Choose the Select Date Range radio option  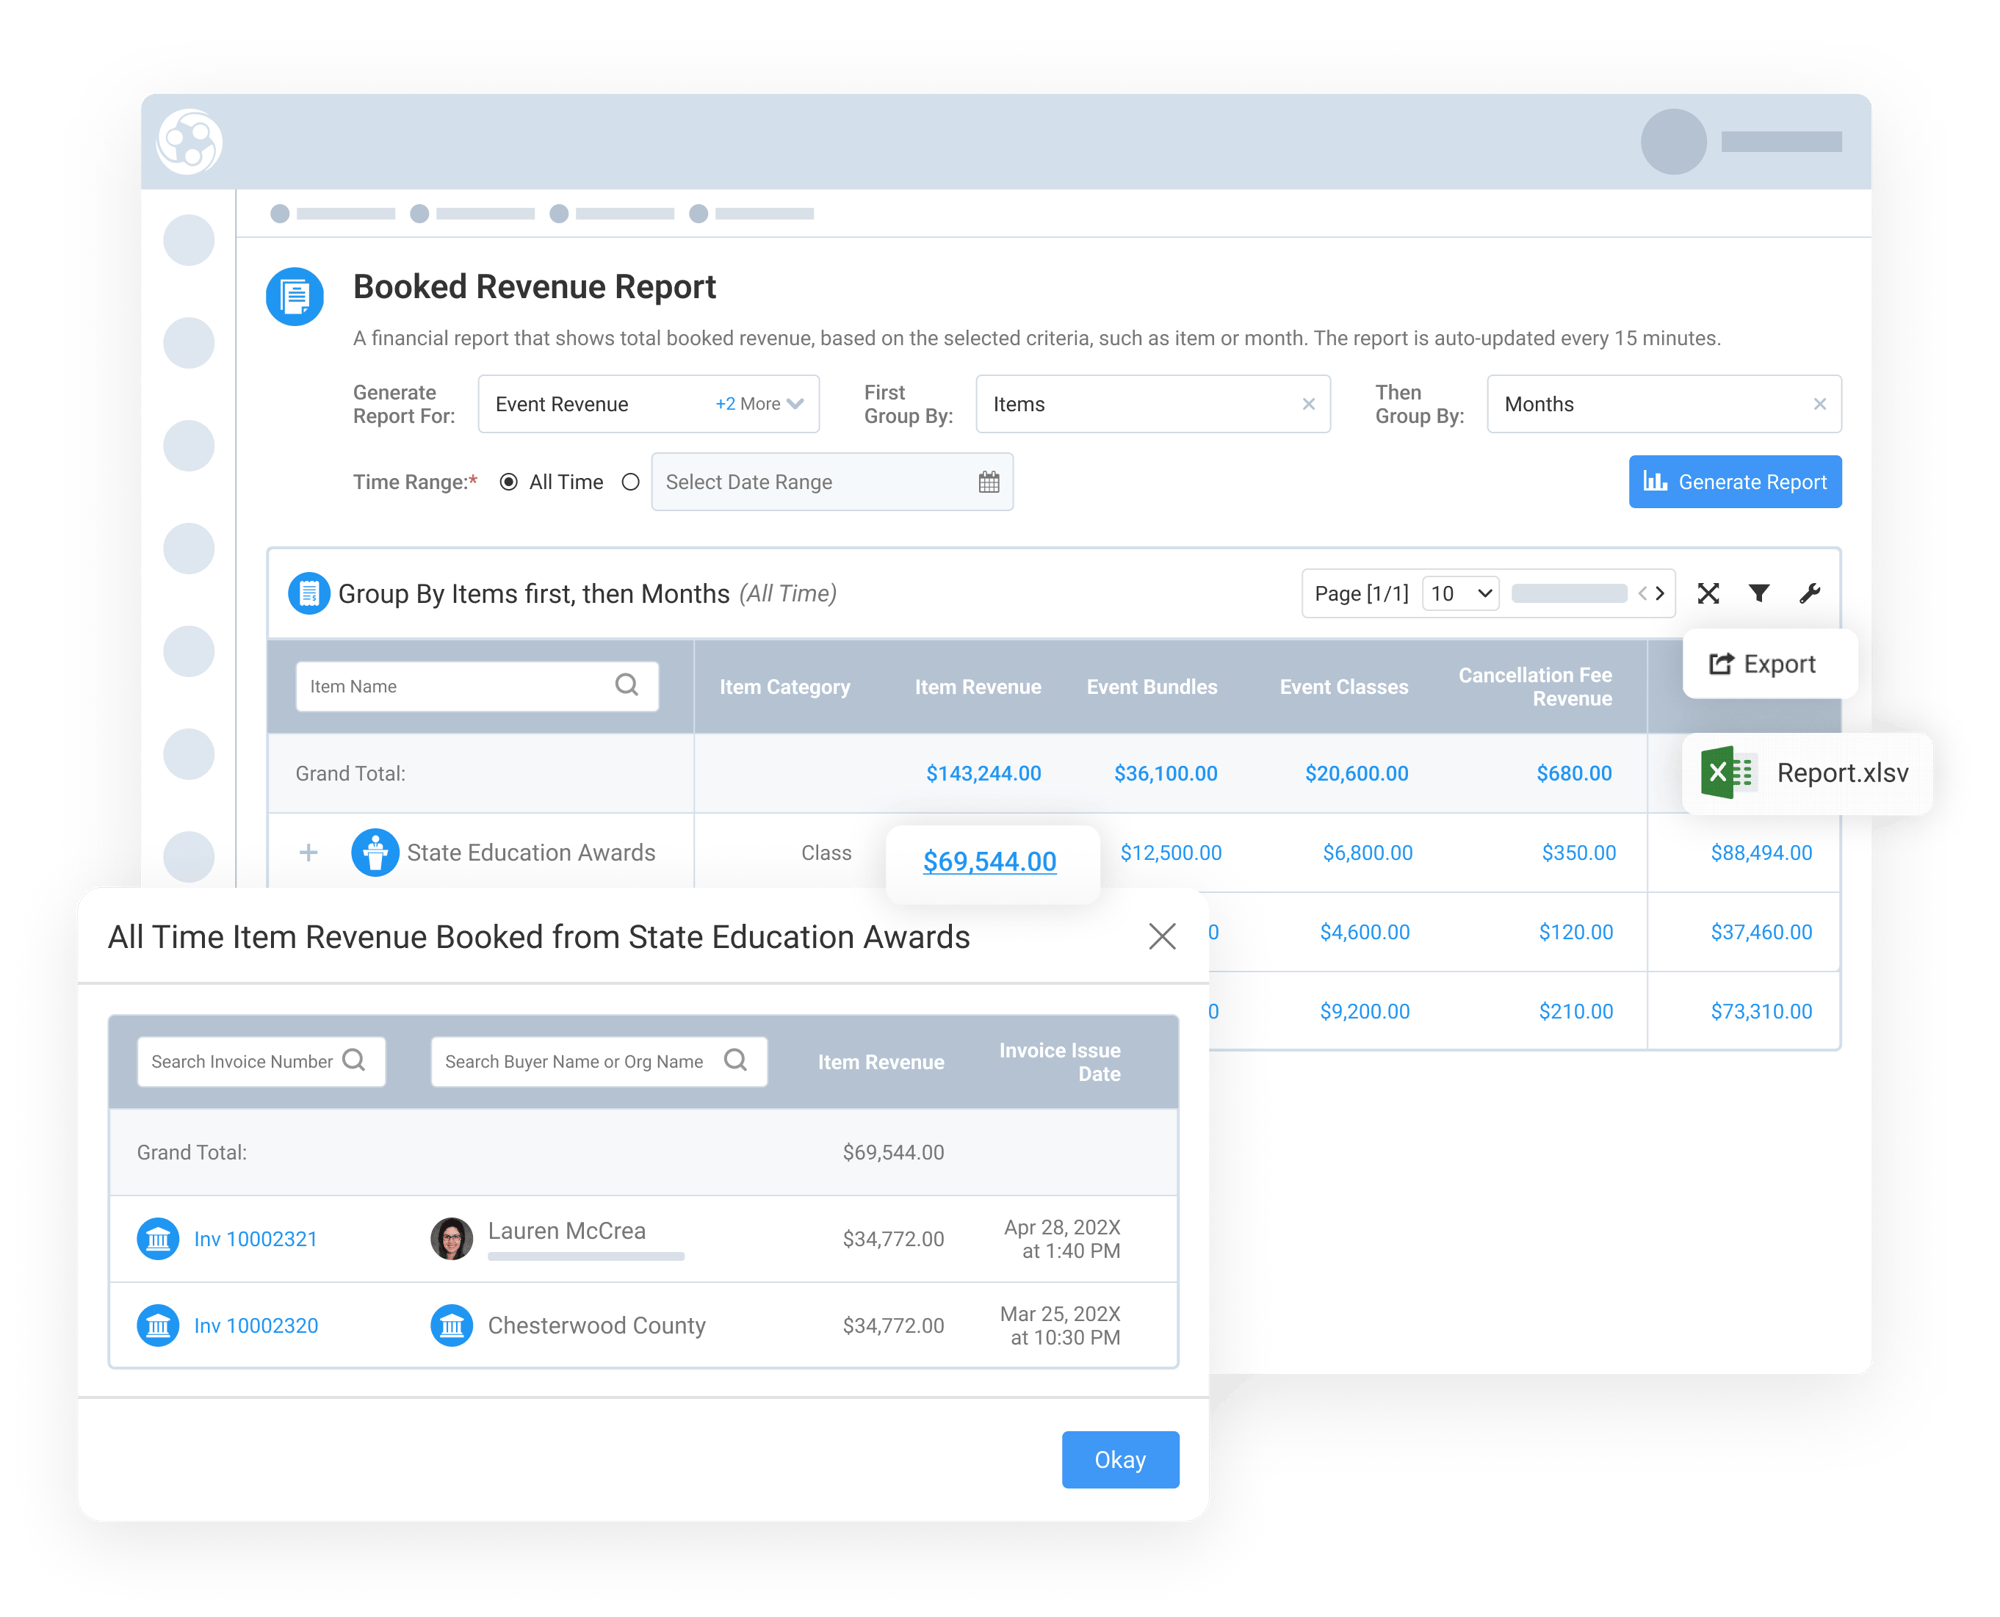tap(631, 481)
